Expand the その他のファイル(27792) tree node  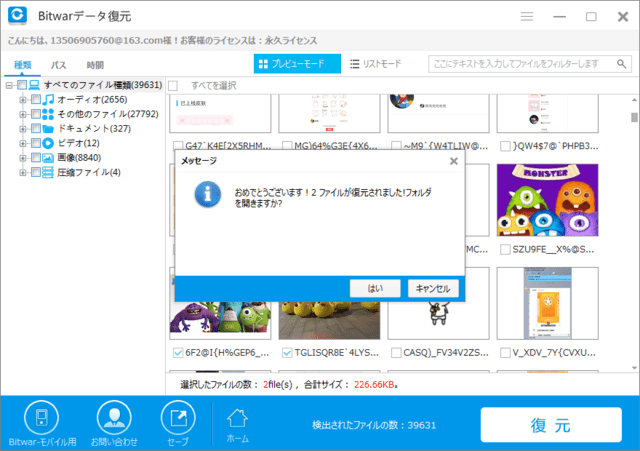pyautogui.click(x=22, y=114)
